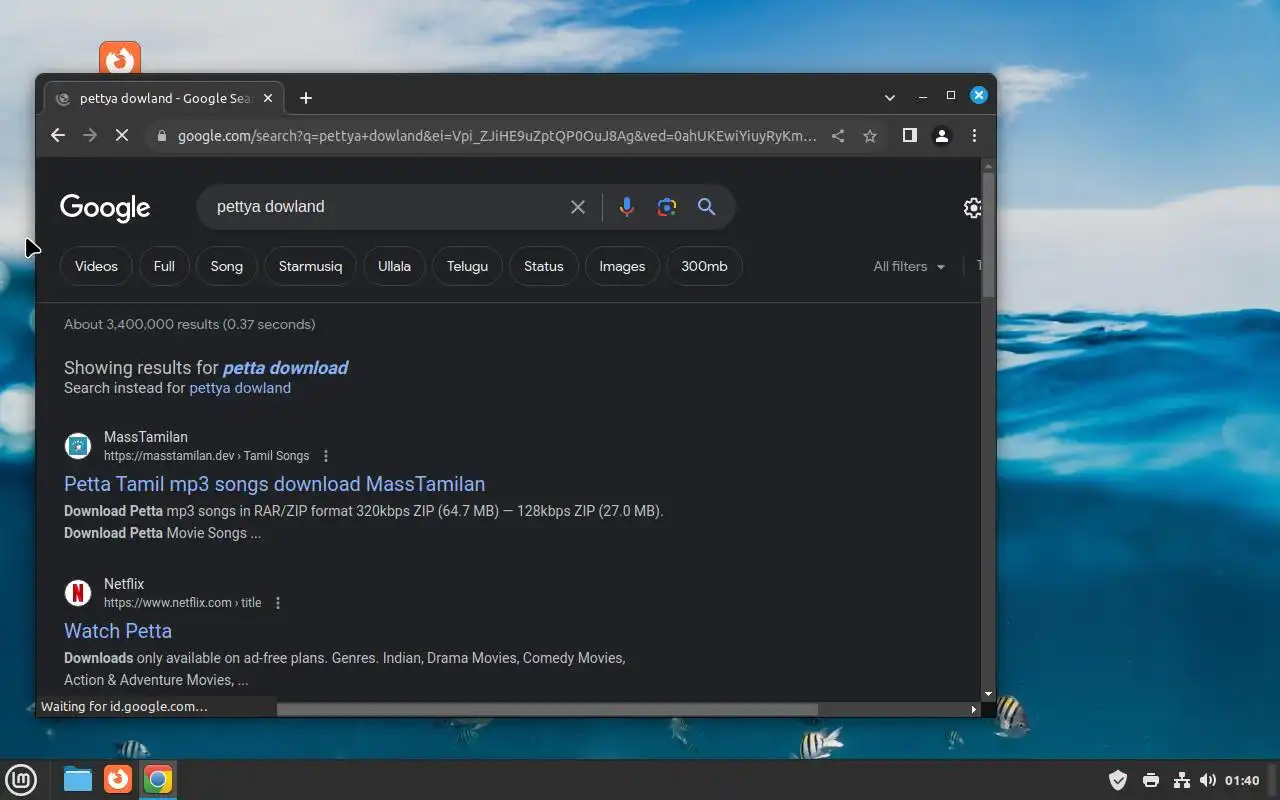
Task: Submit search with magnifier icon
Action: tap(707, 207)
